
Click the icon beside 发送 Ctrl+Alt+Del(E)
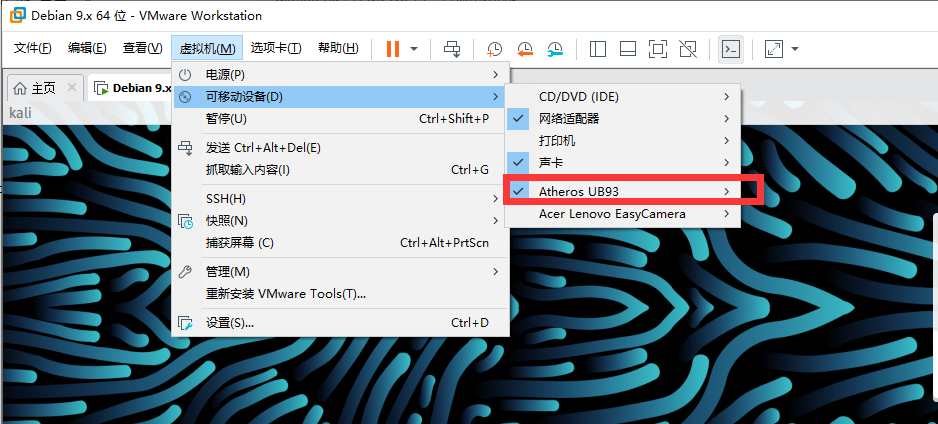point(185,148)
